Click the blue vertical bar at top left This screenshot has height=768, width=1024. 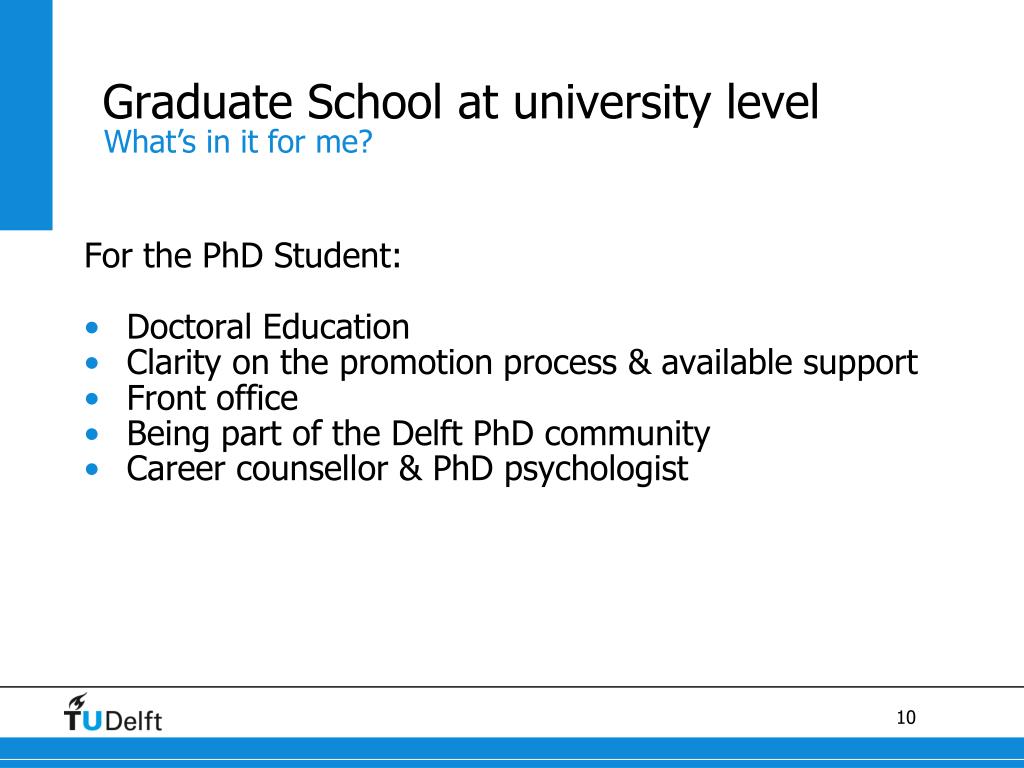(26, 115)
